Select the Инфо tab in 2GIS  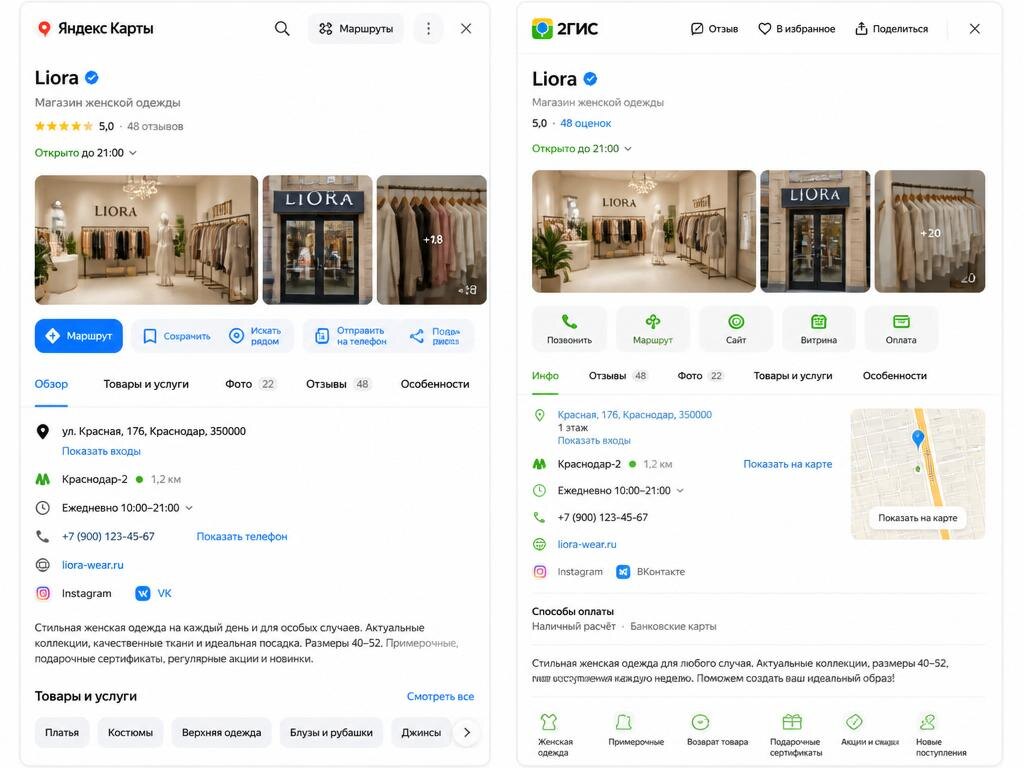pyautogui.click(x=545, y=376)
